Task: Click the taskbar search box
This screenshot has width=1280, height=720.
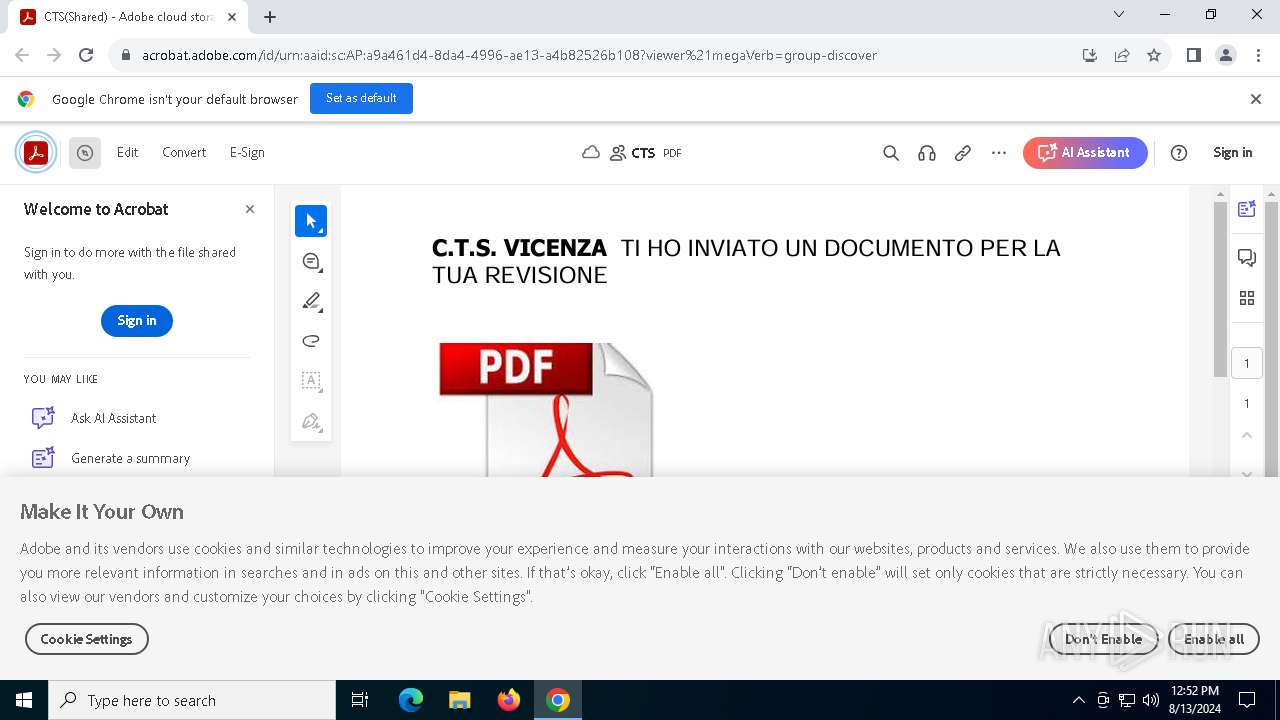Action: (x=192, y=700)
